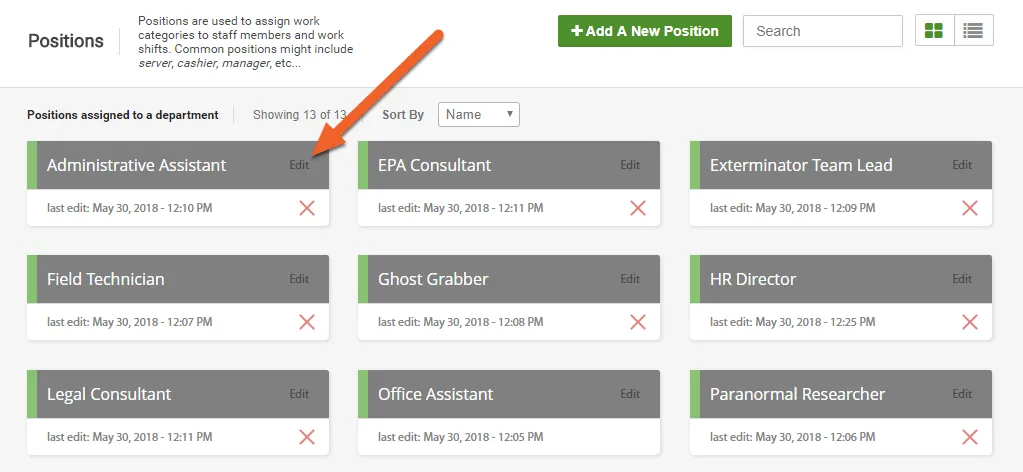Select the Field Technician card title
Screen dimensions: 1023x472
point(106,279)
